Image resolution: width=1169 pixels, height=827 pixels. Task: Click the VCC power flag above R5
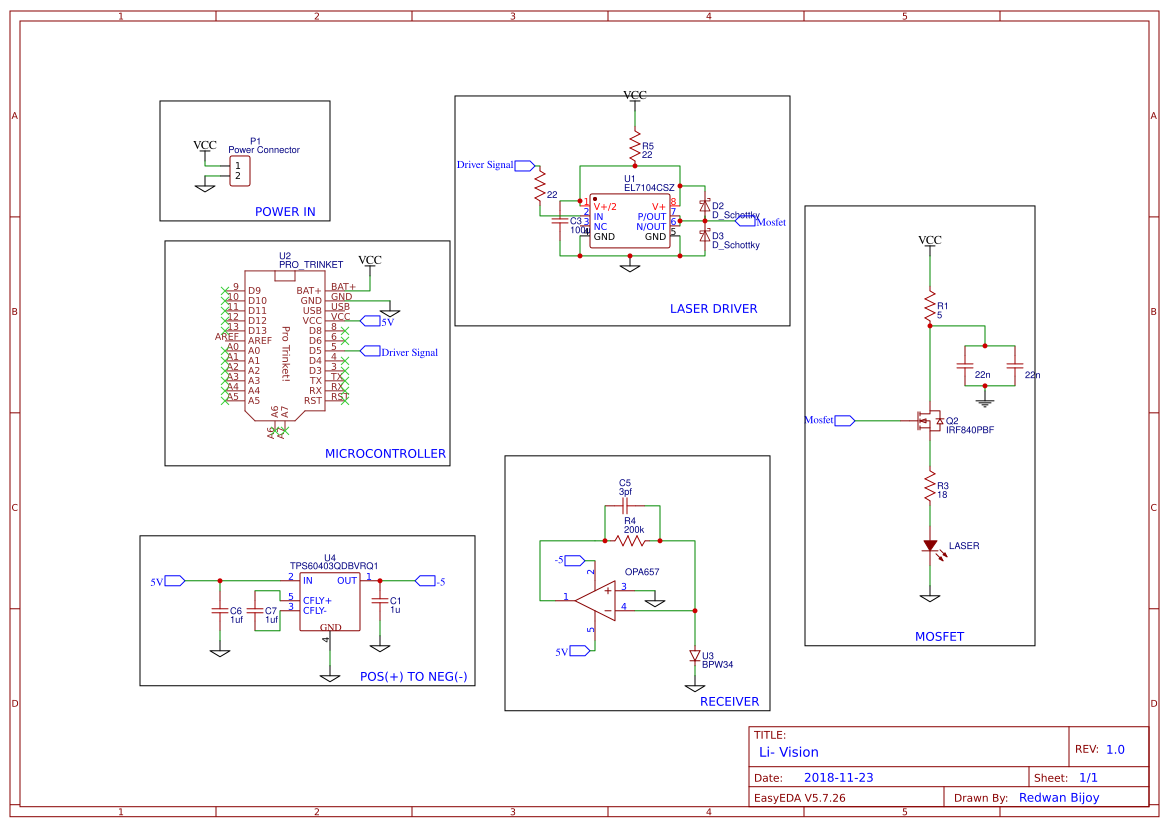[x=635, y=95]
